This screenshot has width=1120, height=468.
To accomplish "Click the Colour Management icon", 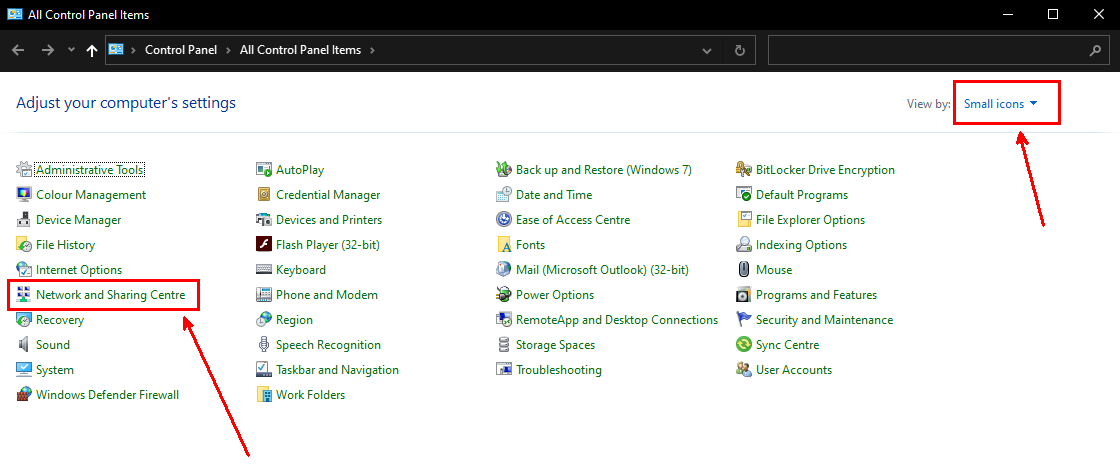I will [24, 195].
